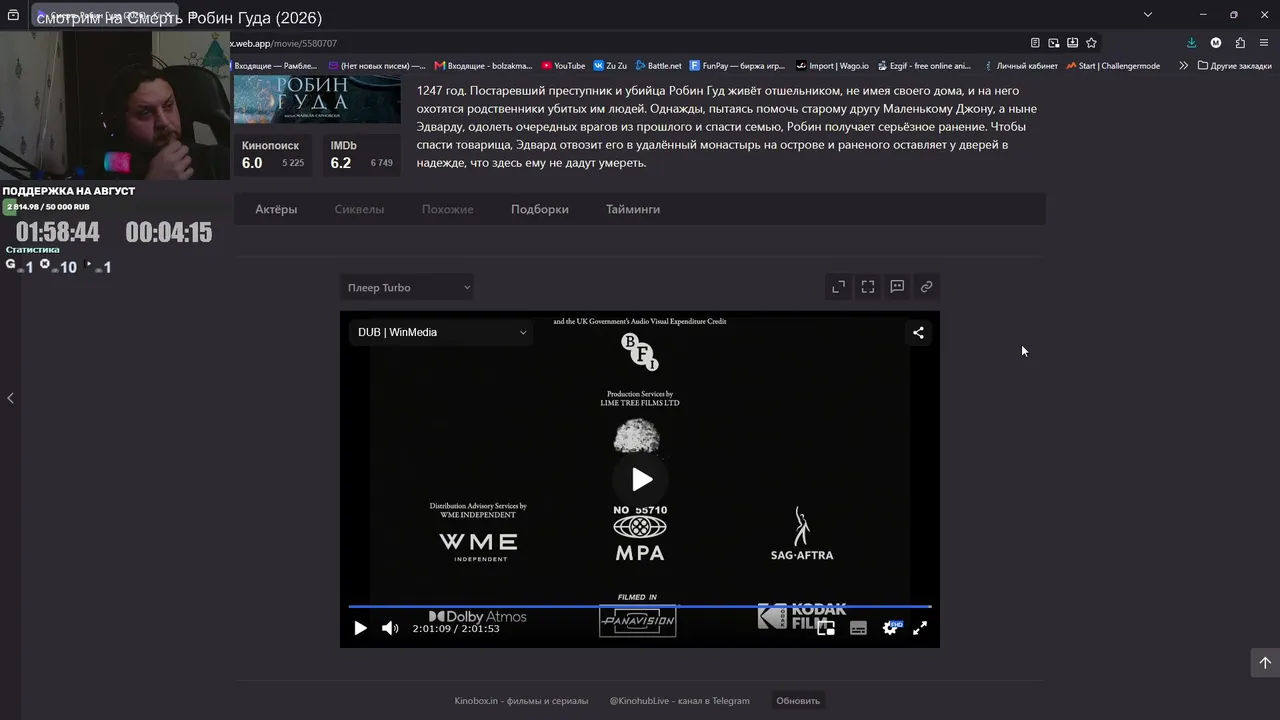This screenshot has width=1280, height=720.
Task: Open reader view icon in the address bar
Action: (1035, 43)
